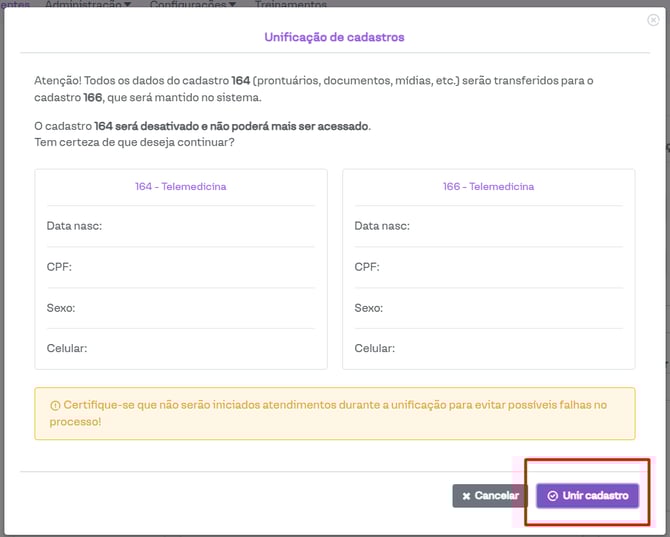Click the check icon on Unir cadastro
Screen dimensions: 670x537
[x=552, y=496]
